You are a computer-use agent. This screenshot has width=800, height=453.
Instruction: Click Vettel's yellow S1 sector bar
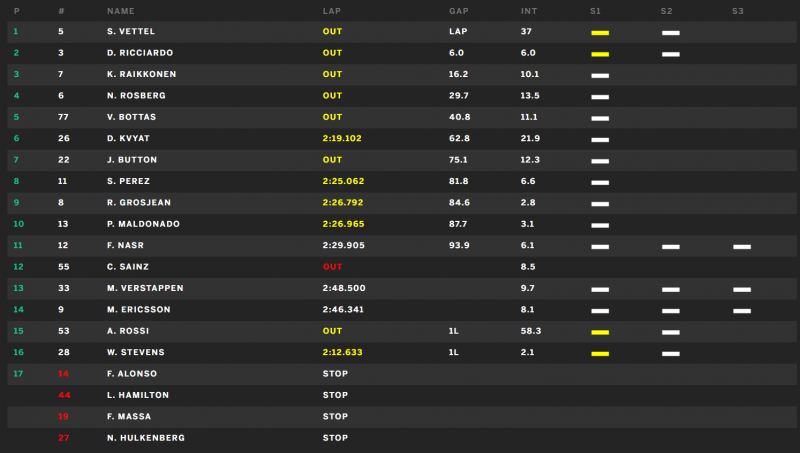coord(600,33)
